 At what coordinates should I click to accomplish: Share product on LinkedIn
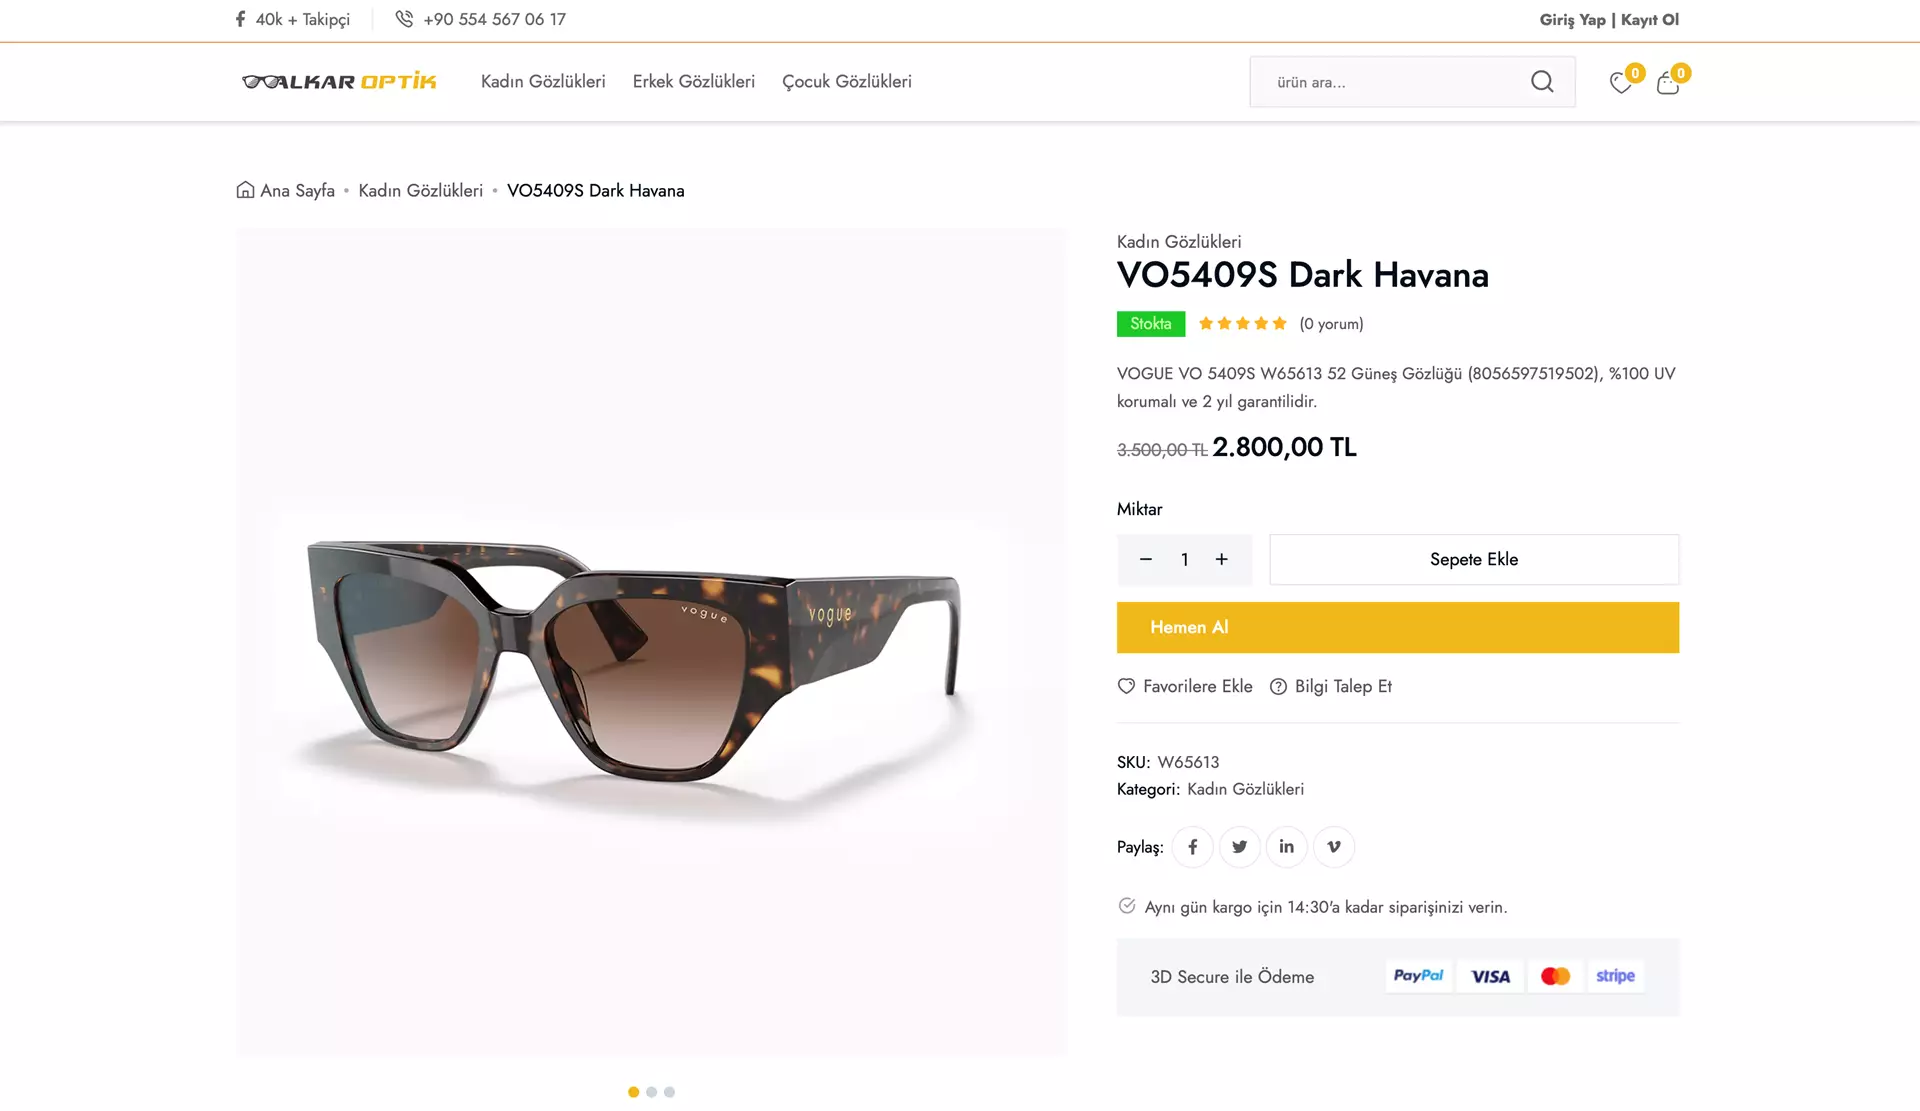point(1286,847)
